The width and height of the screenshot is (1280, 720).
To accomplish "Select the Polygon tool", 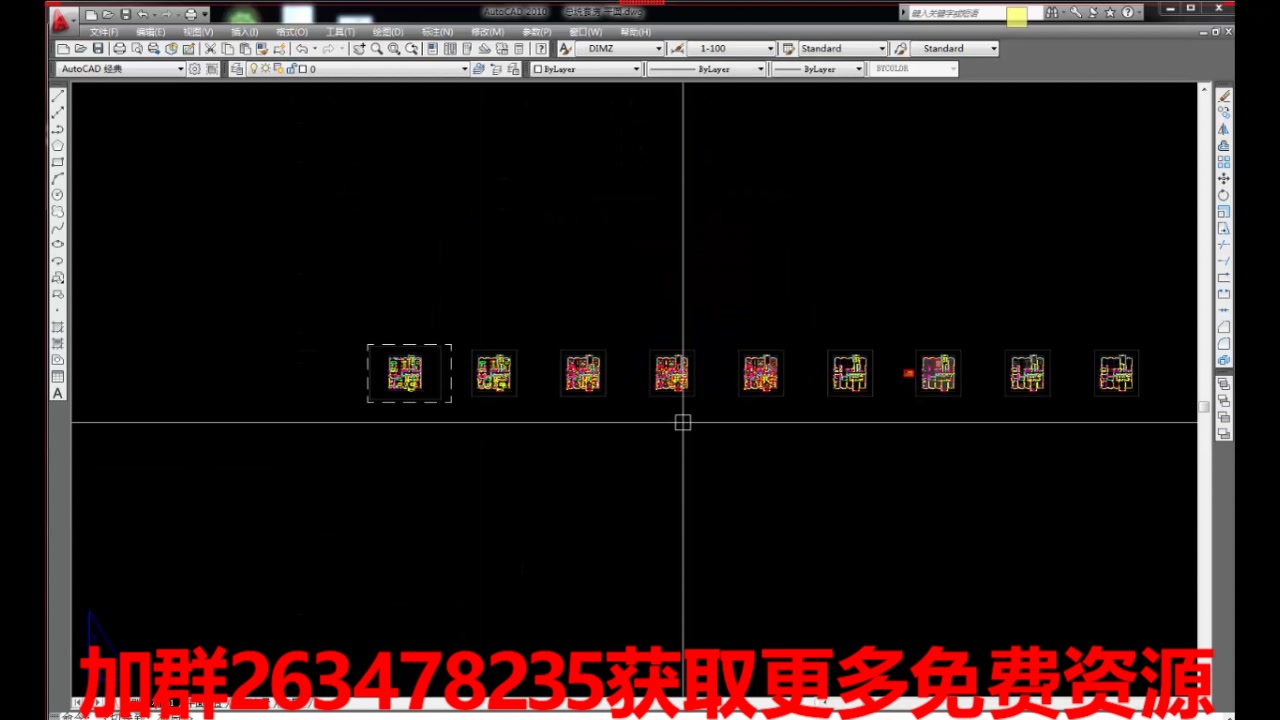I will coord(58,146).
